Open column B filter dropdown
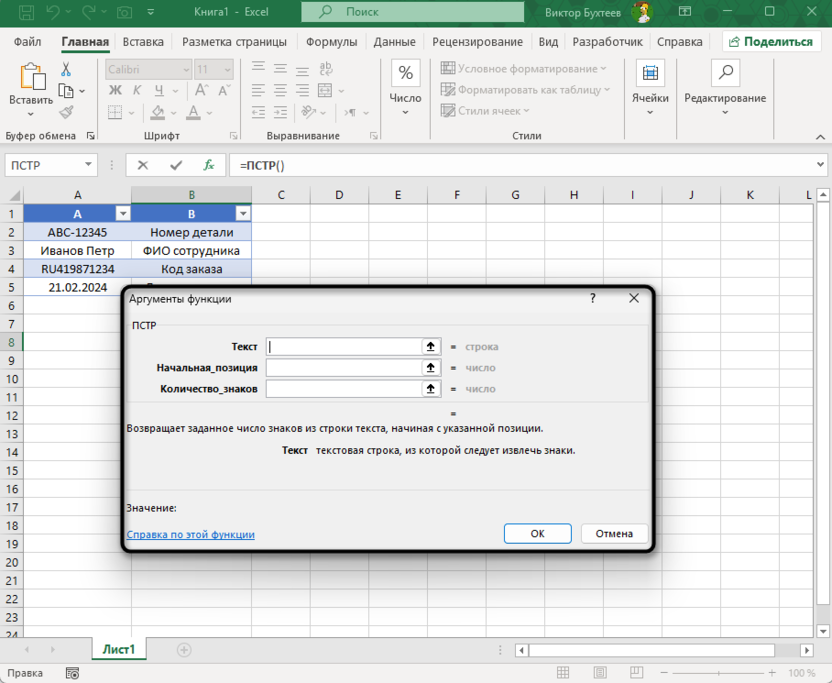832x683 pixels. point(243,214)
